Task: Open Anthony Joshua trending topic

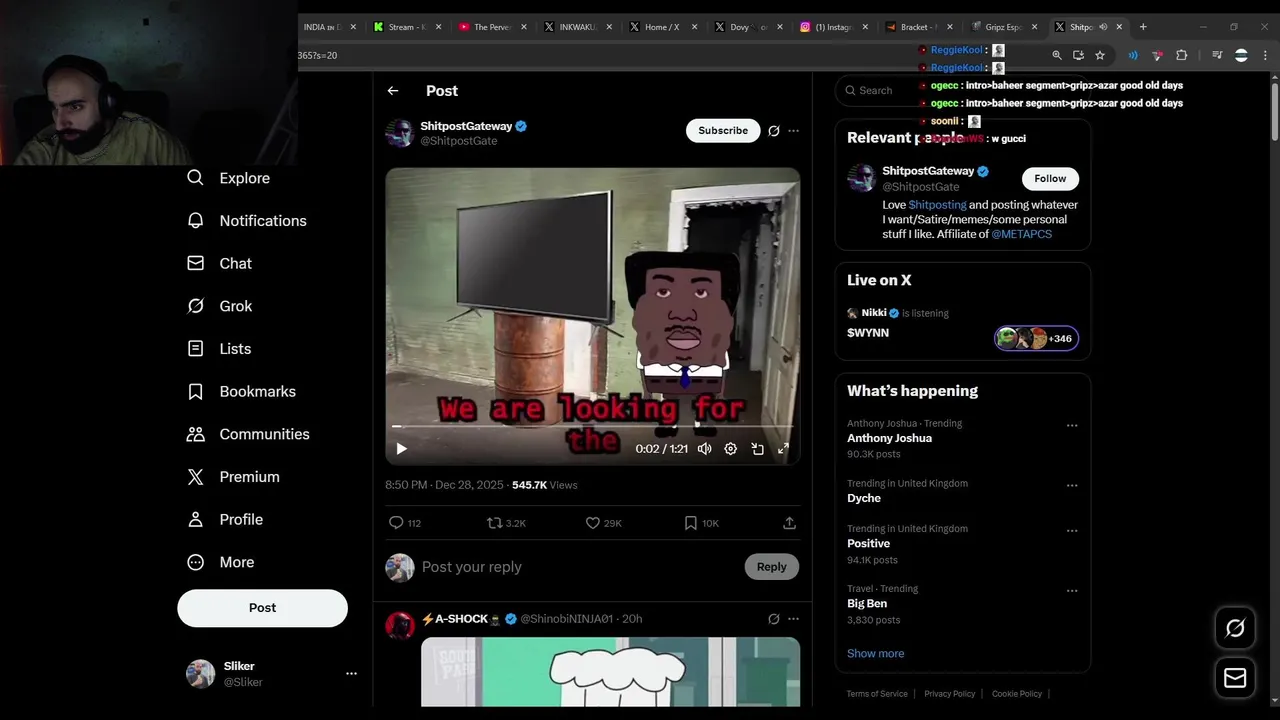Action: click(x=963, y=438)
